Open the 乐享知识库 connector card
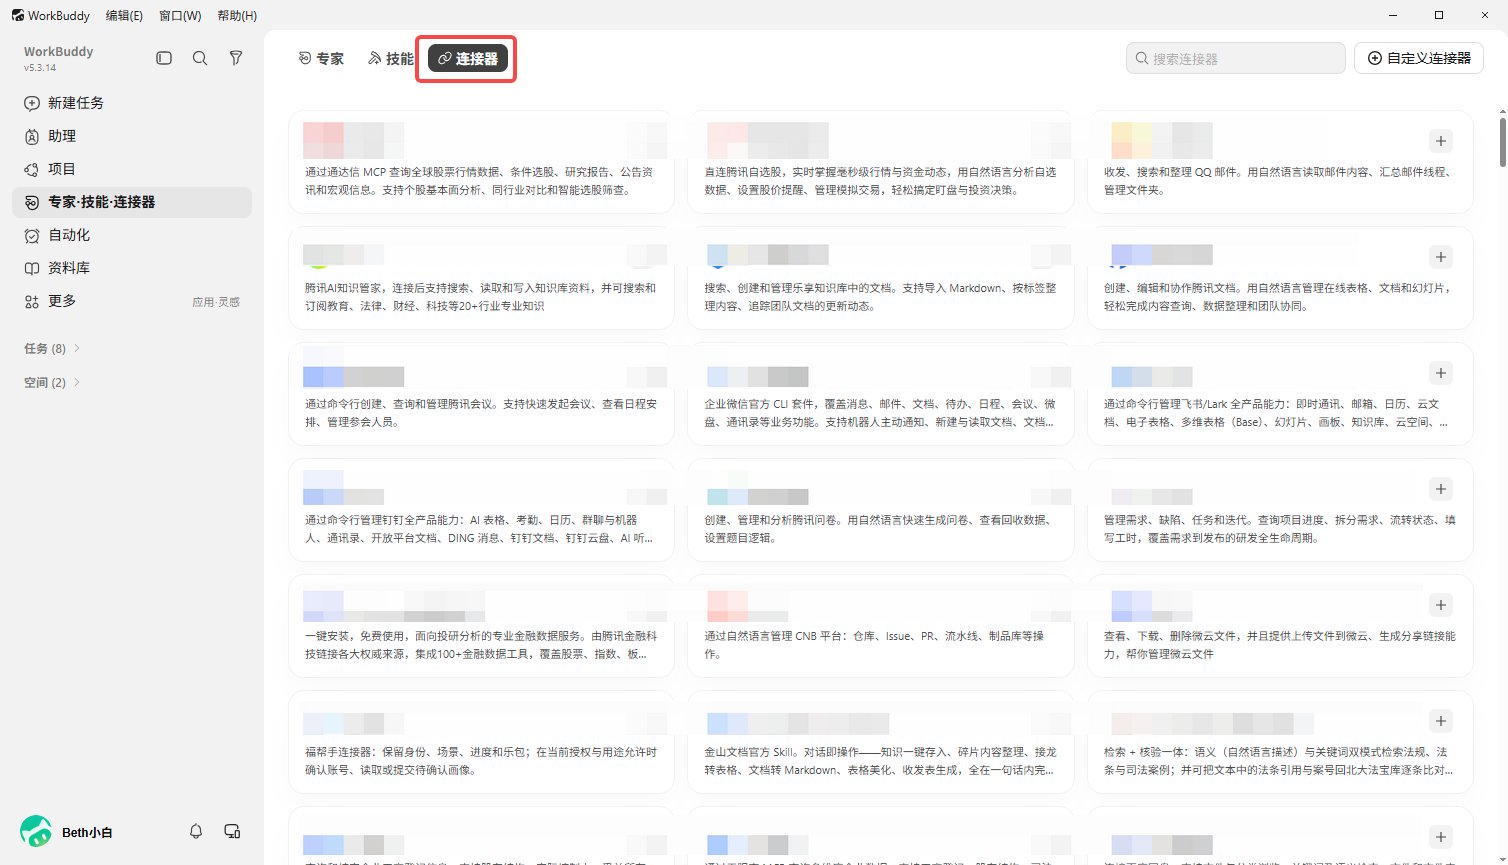This screenshot has width=1508, height=865. coord(881,277)
